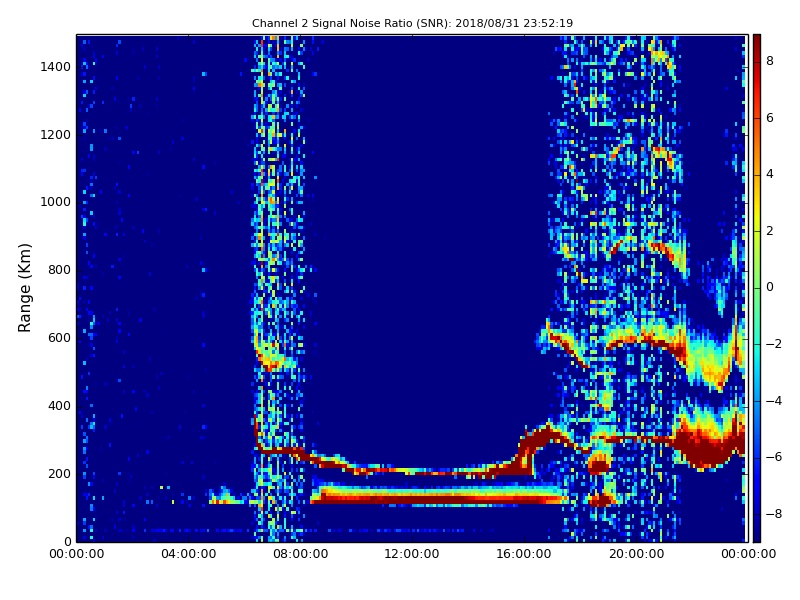Click the colorbar label 2
The image size is (800, 600).
(770, 231)
